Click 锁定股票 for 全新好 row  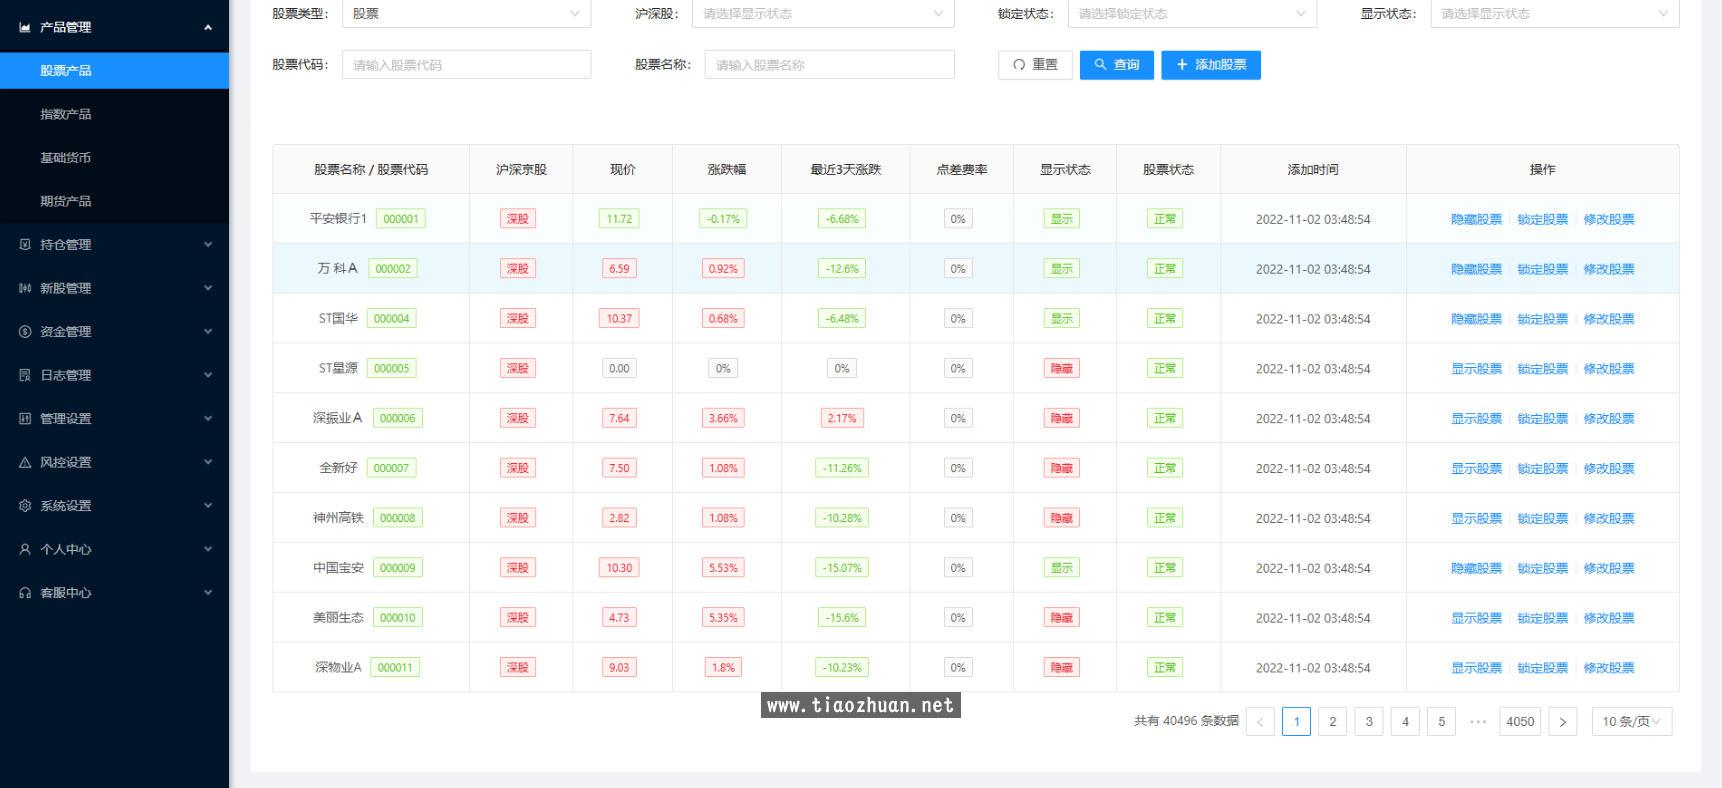(1542, 468)
